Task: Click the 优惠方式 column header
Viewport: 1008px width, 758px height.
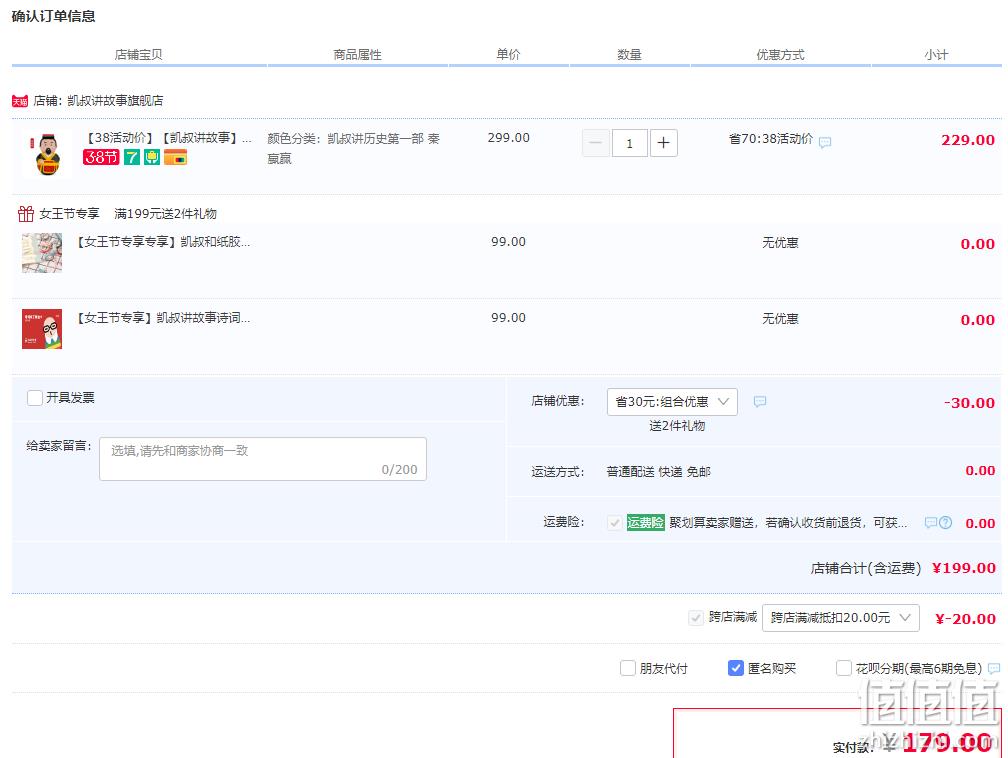Action: pyautogui.click(x=780, y=55)
